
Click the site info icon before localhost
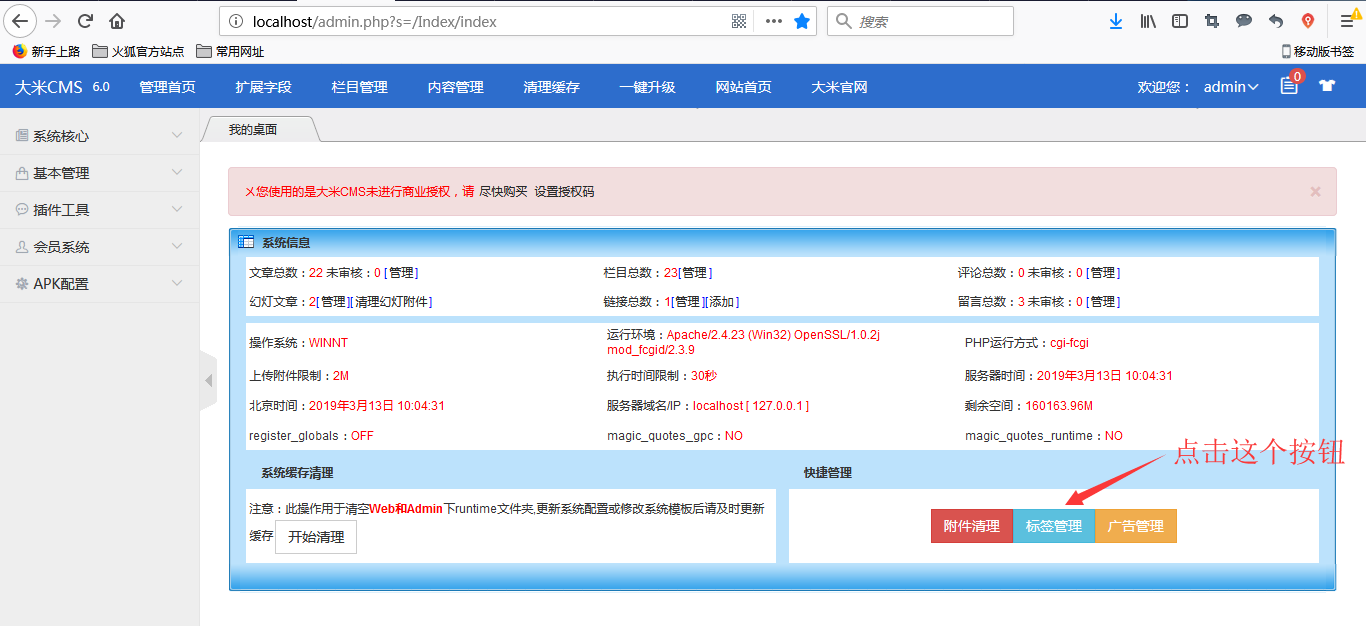pyautogui.click(x=235, y=21)
